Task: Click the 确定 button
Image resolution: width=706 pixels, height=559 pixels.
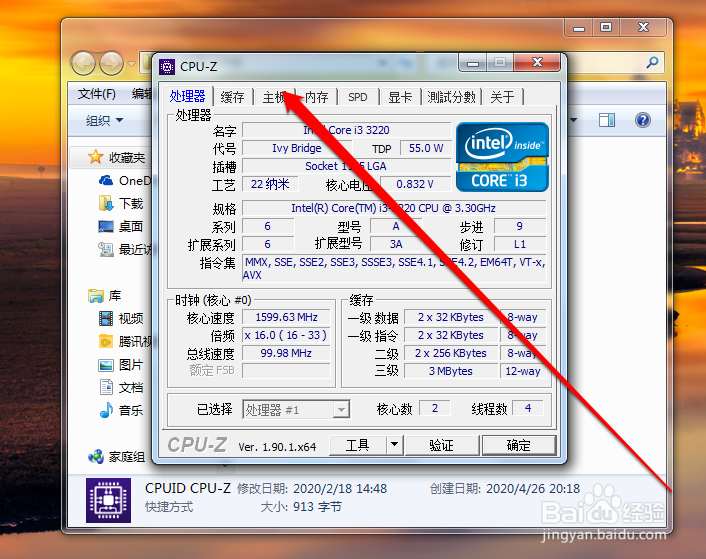Action: (x=519, y=446)
